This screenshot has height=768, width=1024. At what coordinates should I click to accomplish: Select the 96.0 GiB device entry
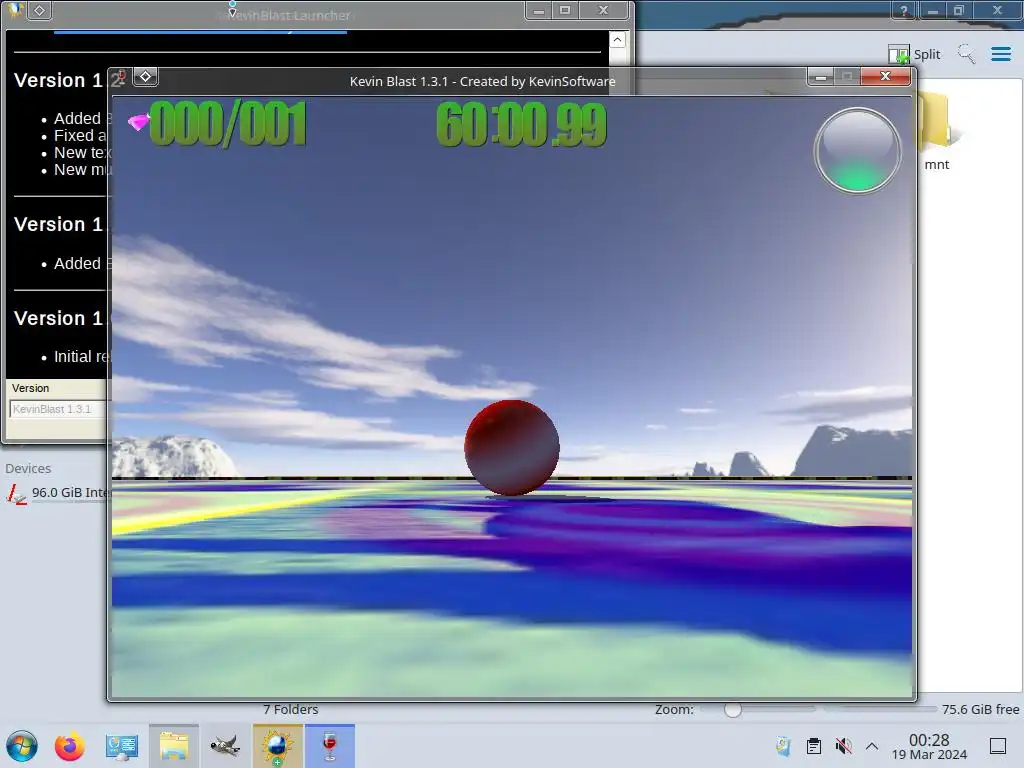coord(58,493)
